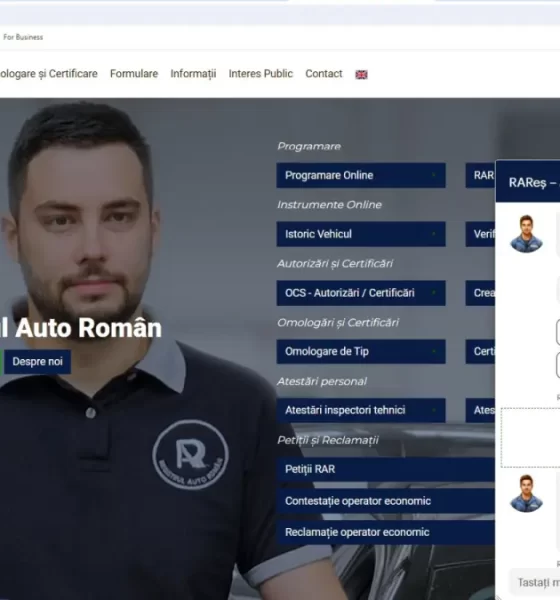Click the RAR logo on the polo shirt

click(x=191, y=455)
